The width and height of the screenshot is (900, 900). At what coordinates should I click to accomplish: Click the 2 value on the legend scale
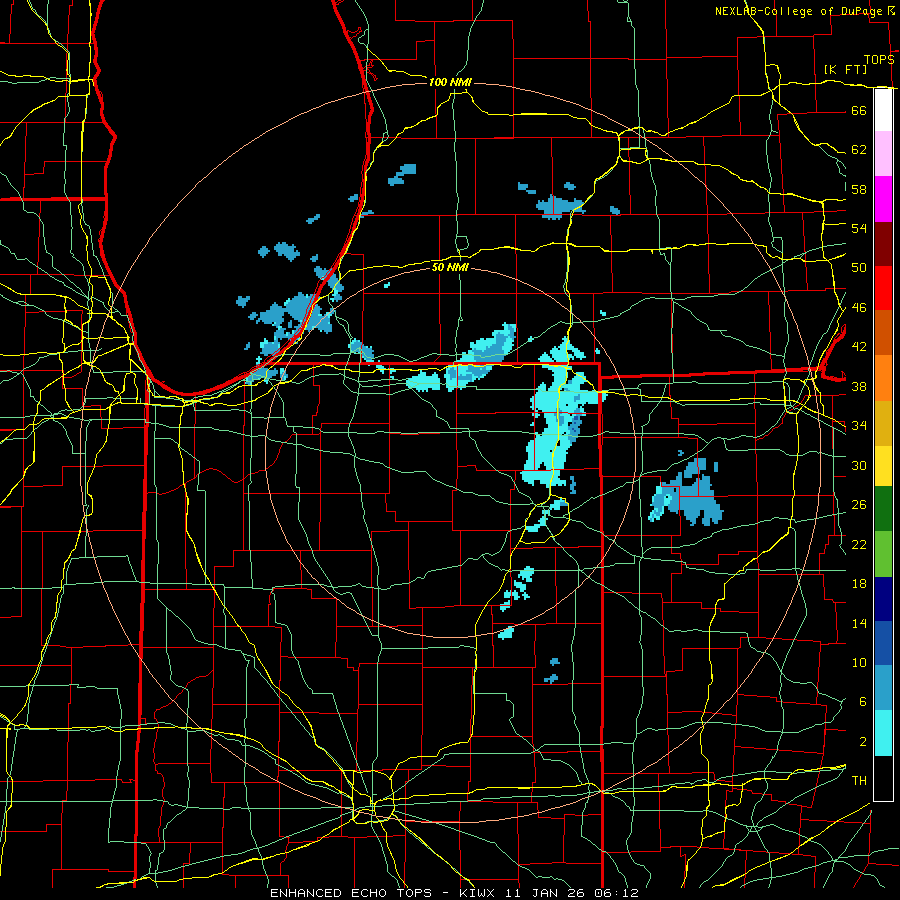(863, 742)
